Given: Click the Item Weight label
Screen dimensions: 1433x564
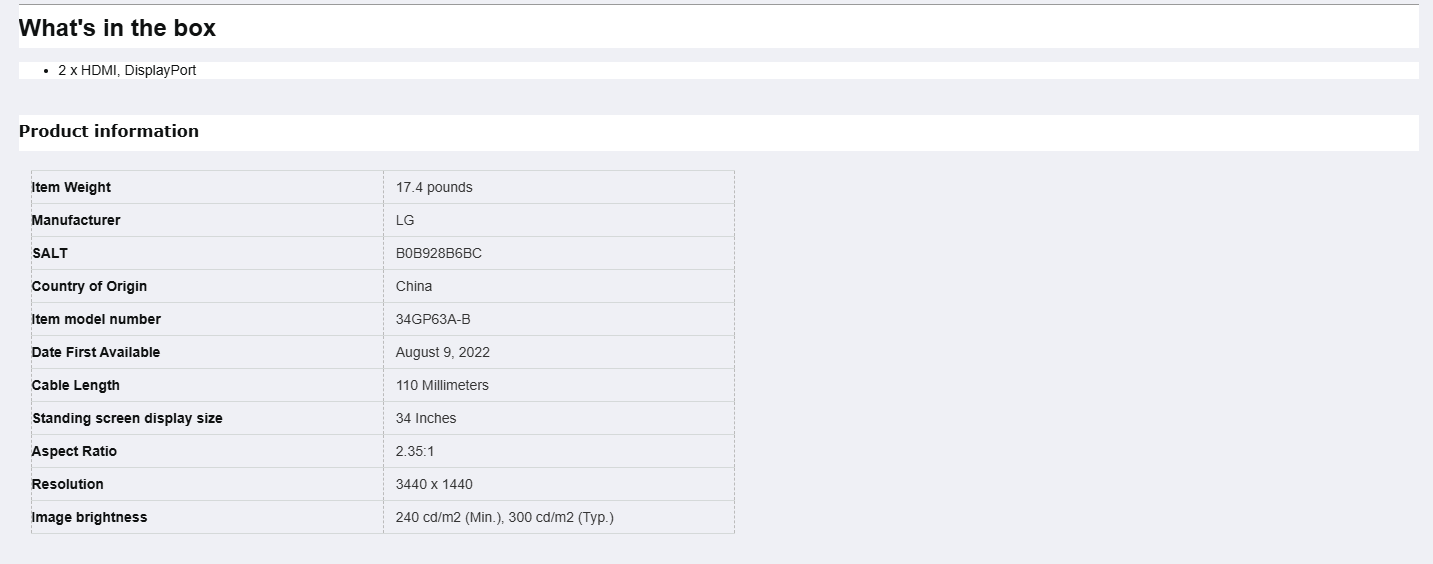Looking at the screenshot, I should [x=71, y=187].
